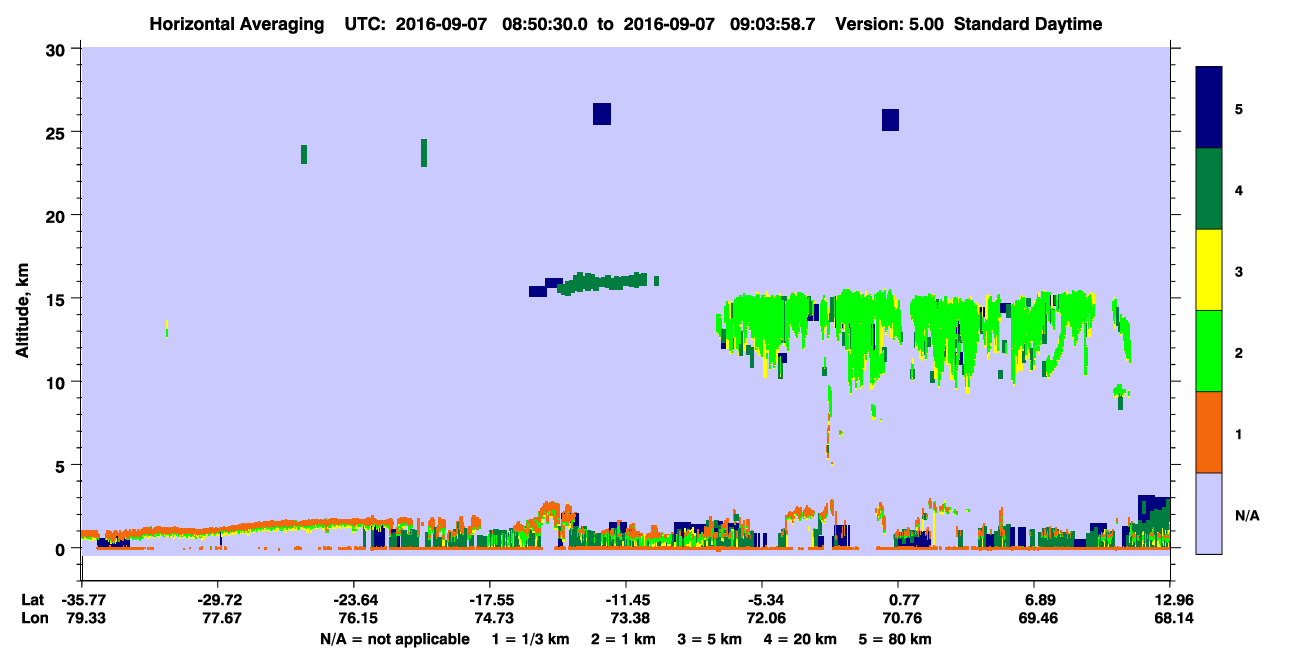Click the altitude tick label '20'
This screenshot has width=1300, height=667.
[56, 215]
